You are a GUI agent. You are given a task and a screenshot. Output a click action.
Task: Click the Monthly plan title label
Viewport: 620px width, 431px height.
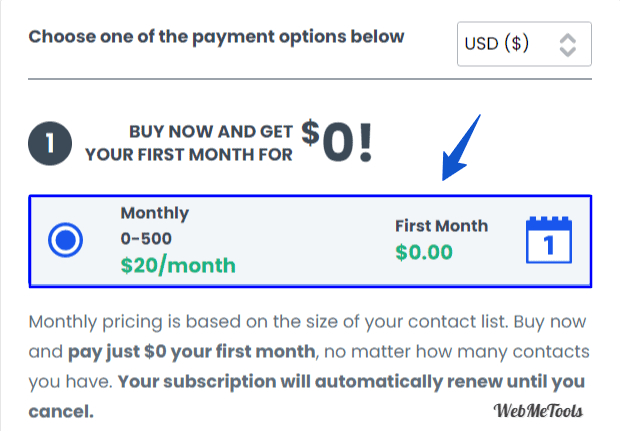click(x=155, y=214)
